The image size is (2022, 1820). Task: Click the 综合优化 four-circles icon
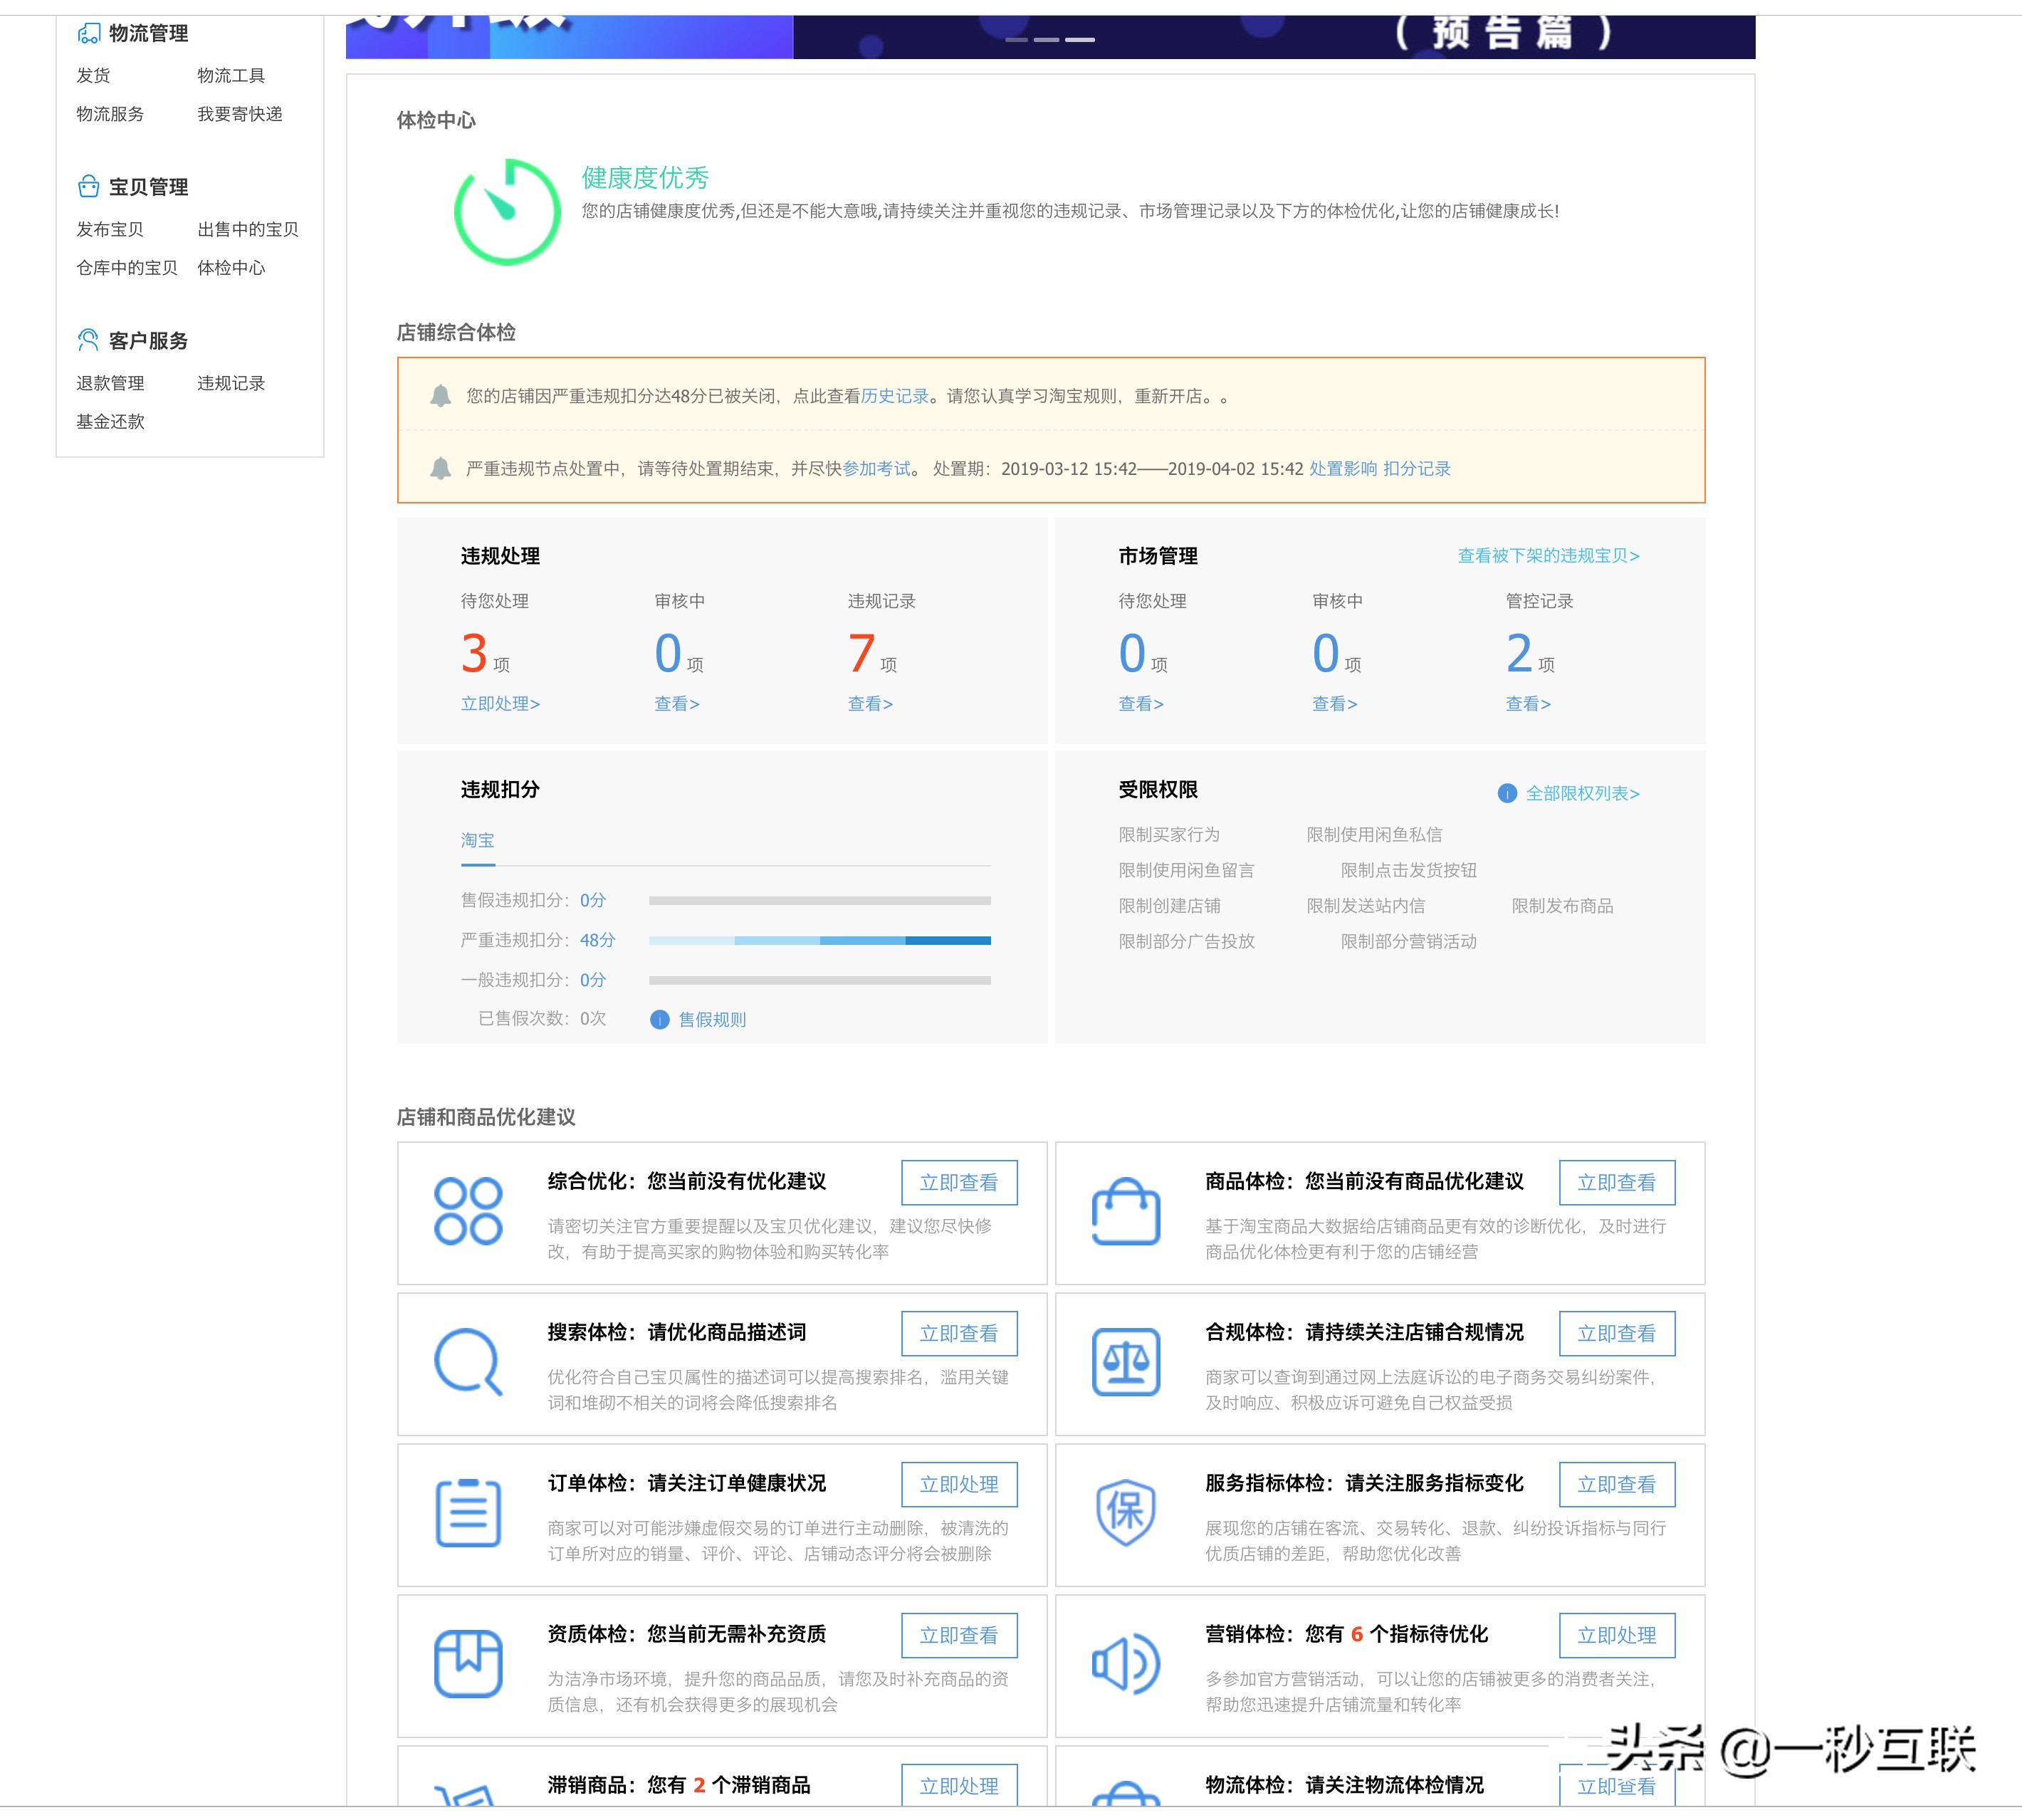coord(468,1211)
